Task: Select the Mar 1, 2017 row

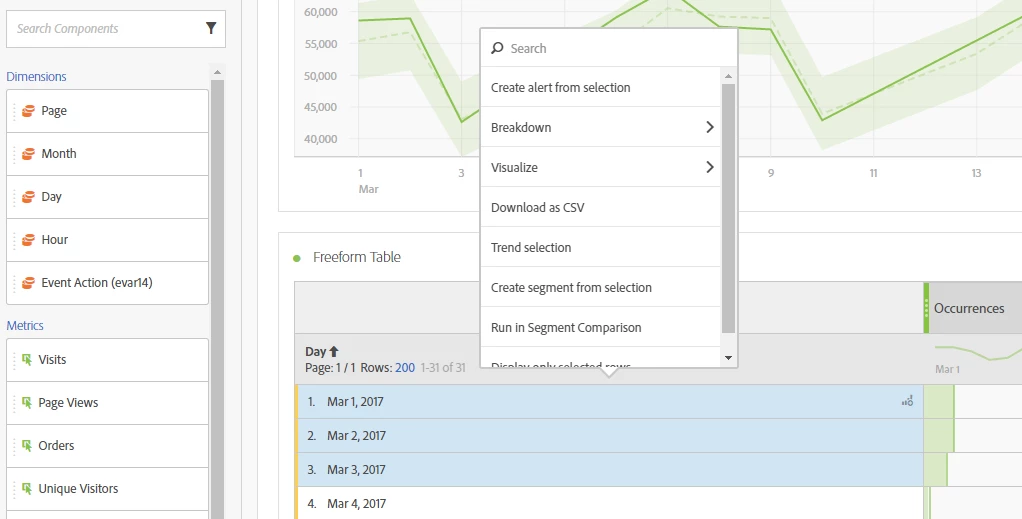Action: tap(609, 402)
